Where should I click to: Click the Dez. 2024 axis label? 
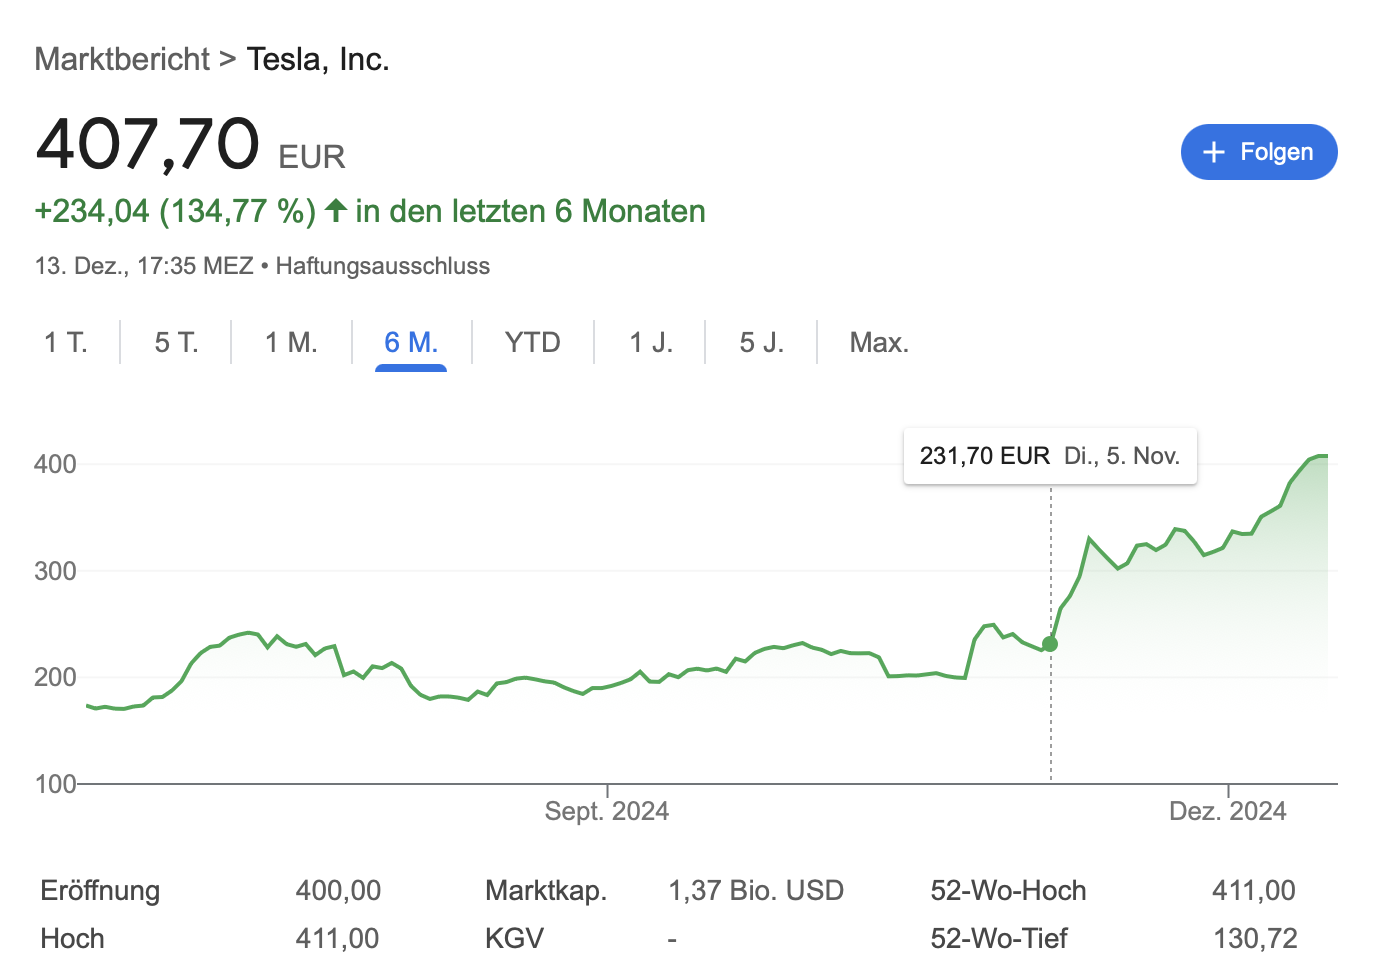[1227, 811]
